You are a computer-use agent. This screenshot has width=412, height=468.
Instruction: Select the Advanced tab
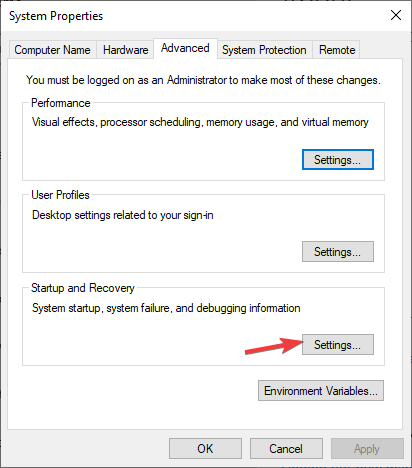tap(185, 48)
